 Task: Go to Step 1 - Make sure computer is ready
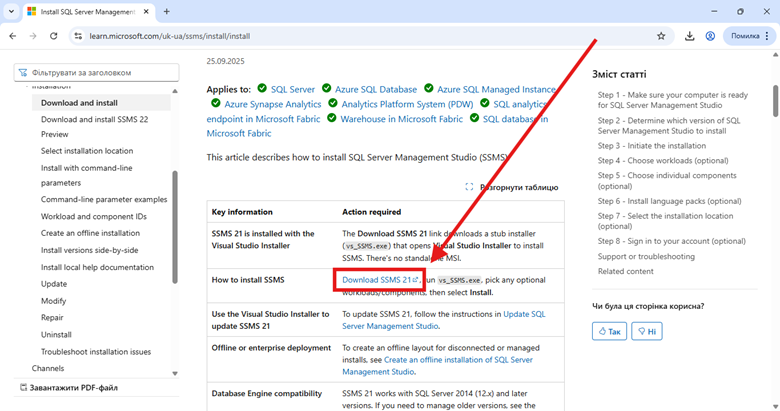pyautogui.click(x=673, y=100)
